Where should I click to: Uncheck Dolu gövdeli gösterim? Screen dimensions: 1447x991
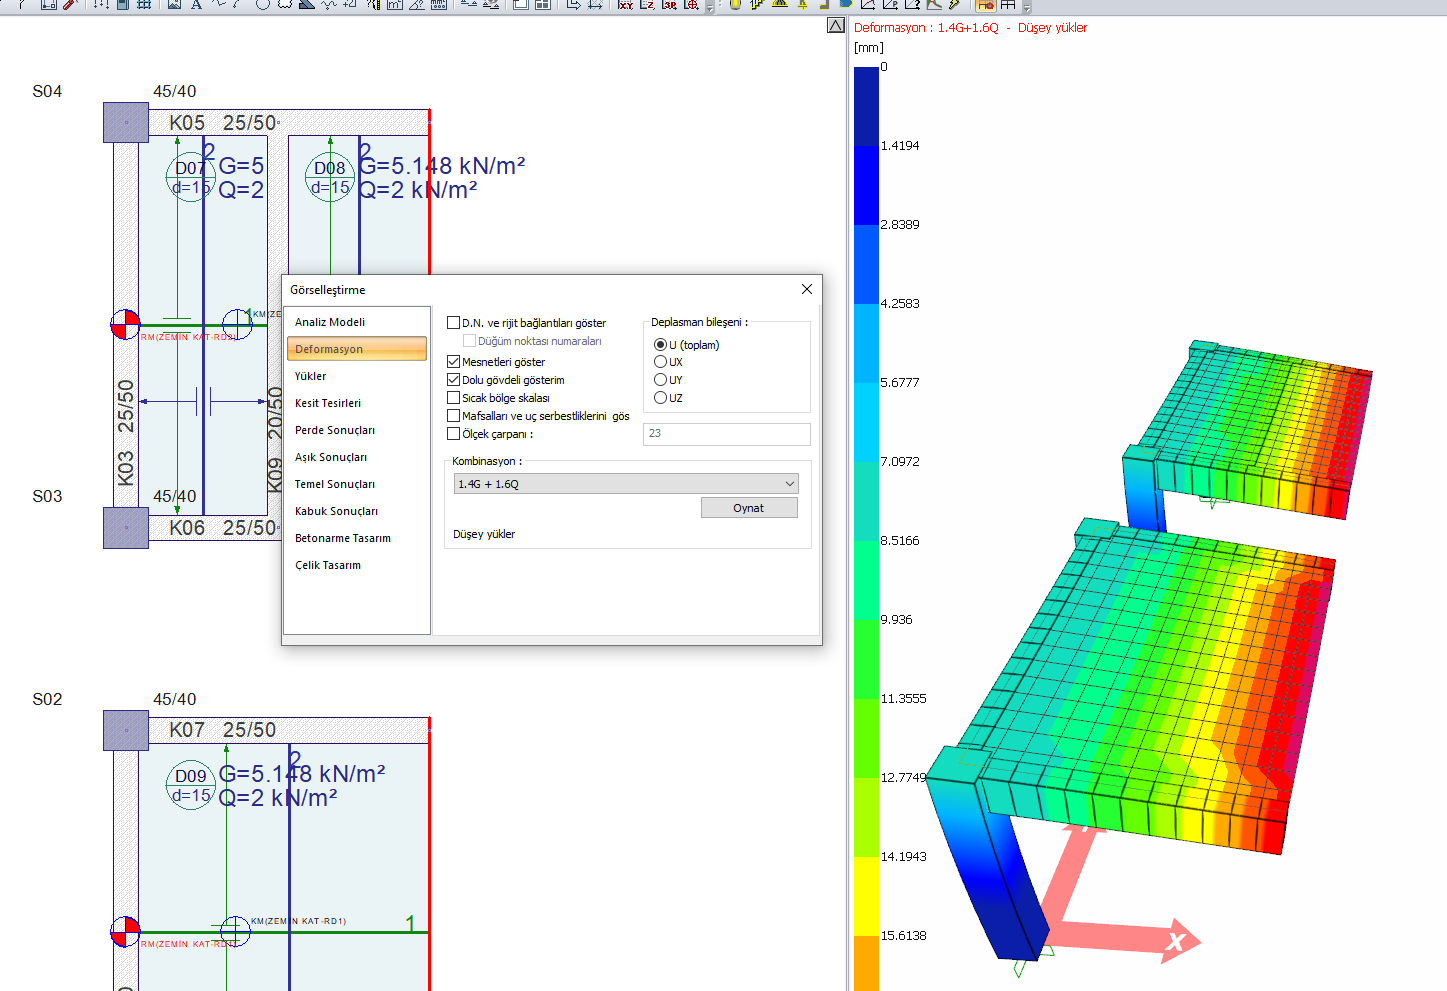(453, 380)
